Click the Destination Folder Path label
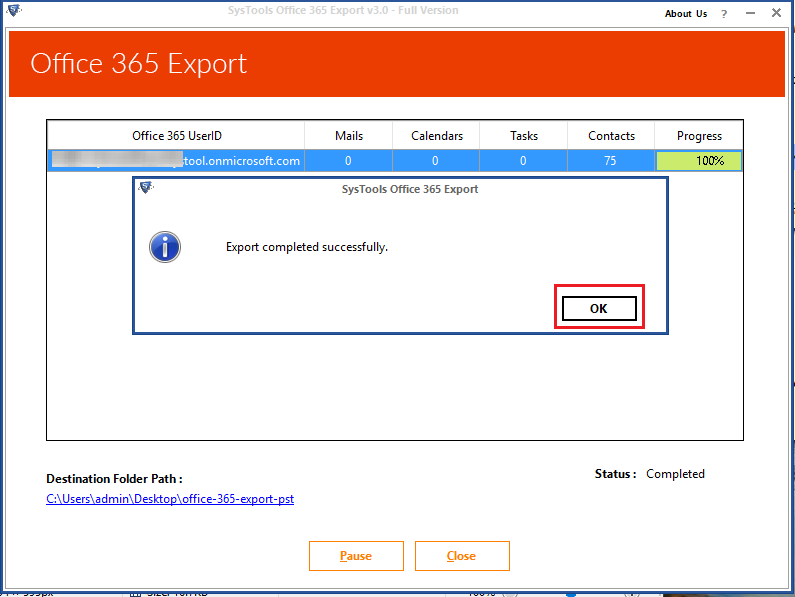 coord(114,479)
